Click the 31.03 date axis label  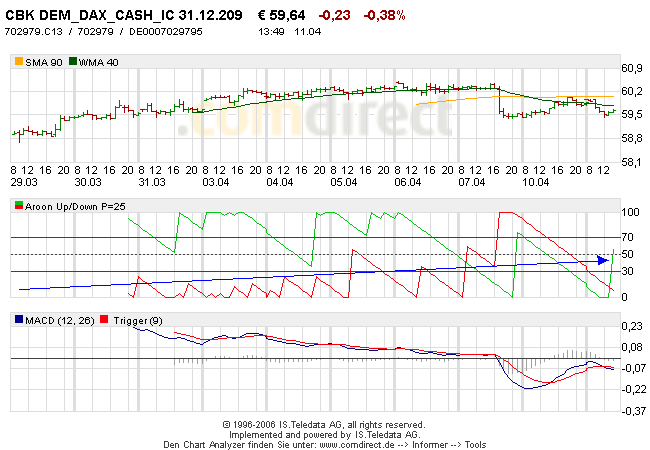click(x=152, y=182)
